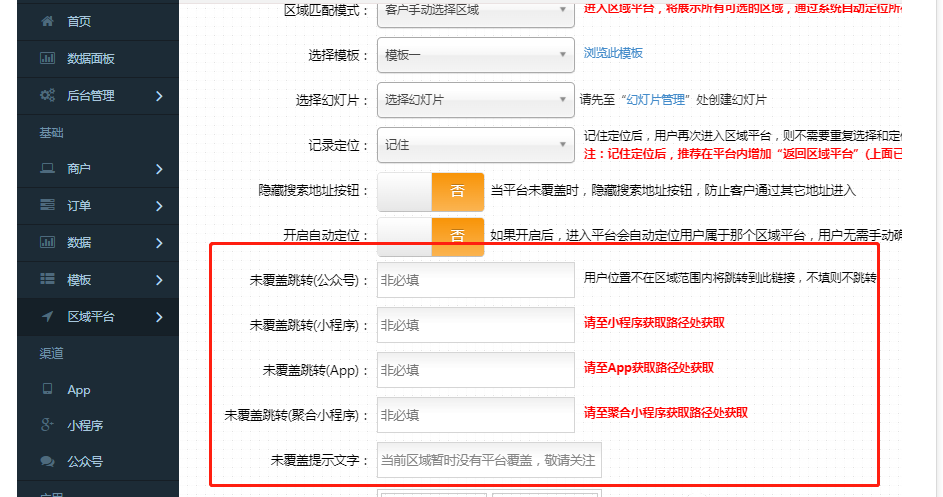Viewport: 943px width, 497px height.
Task: Toggle the 开启自动定位 switch
Action: tap(430, 236)
